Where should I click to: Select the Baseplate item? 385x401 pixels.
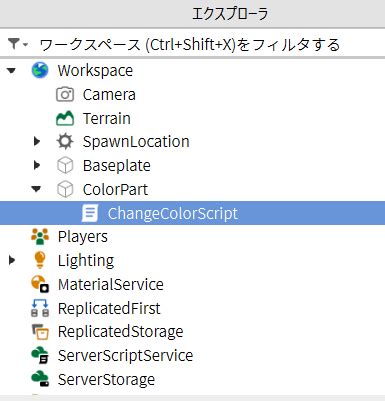tap(117, 166)
